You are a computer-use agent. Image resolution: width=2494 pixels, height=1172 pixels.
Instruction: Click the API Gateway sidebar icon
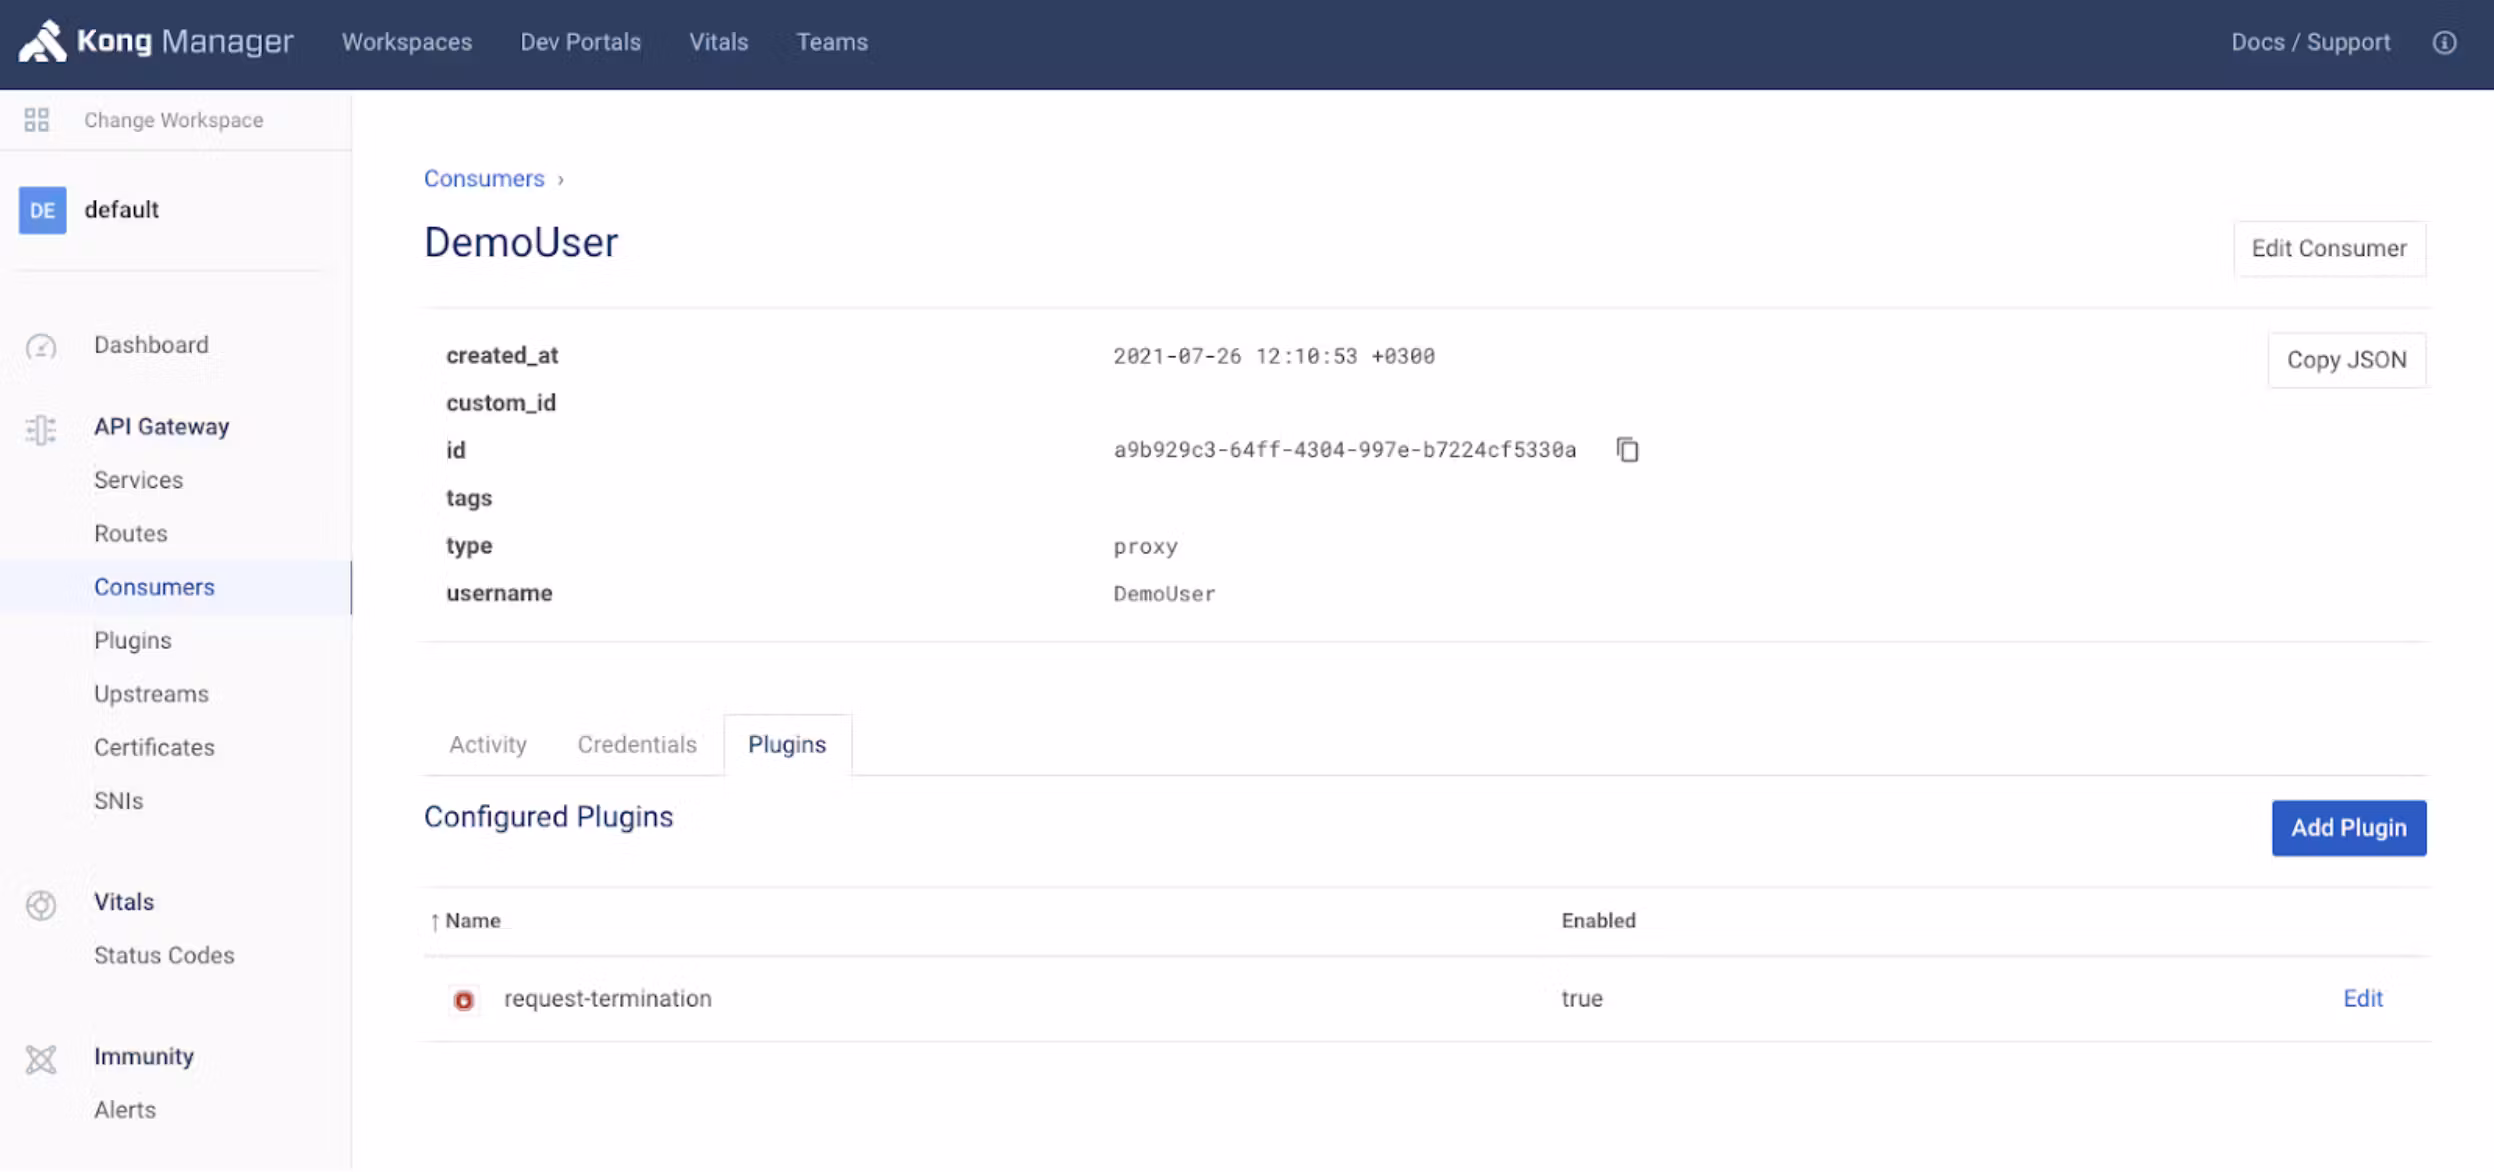click(x=41, y=429)
